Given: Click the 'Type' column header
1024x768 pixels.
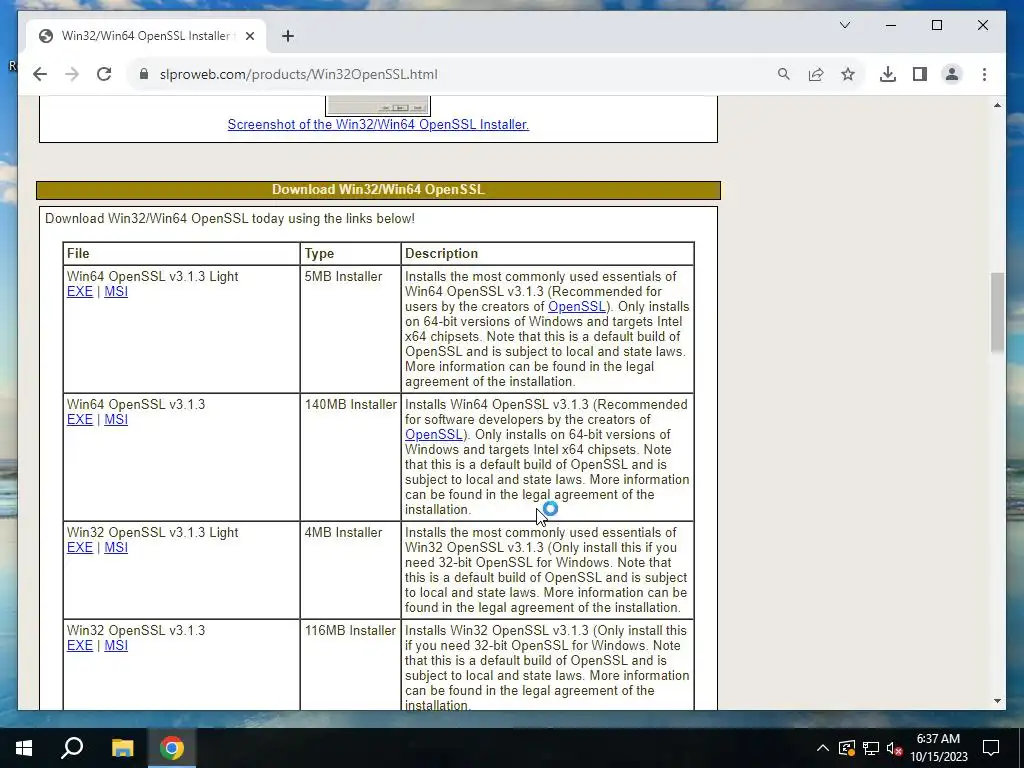Looking at the screenshot, I should click(x=350, y=253).
